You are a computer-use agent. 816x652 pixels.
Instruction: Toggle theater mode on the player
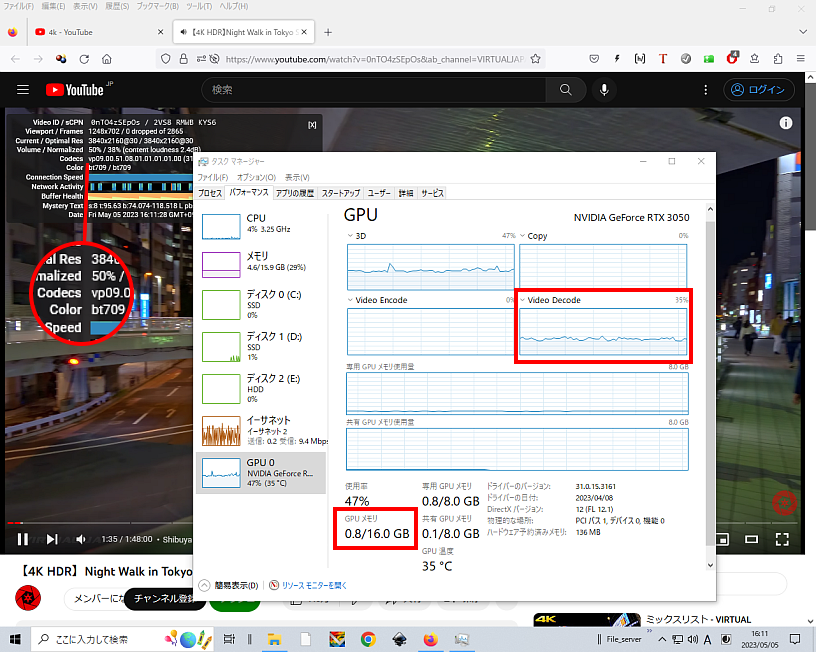click(x=751, y=539)
